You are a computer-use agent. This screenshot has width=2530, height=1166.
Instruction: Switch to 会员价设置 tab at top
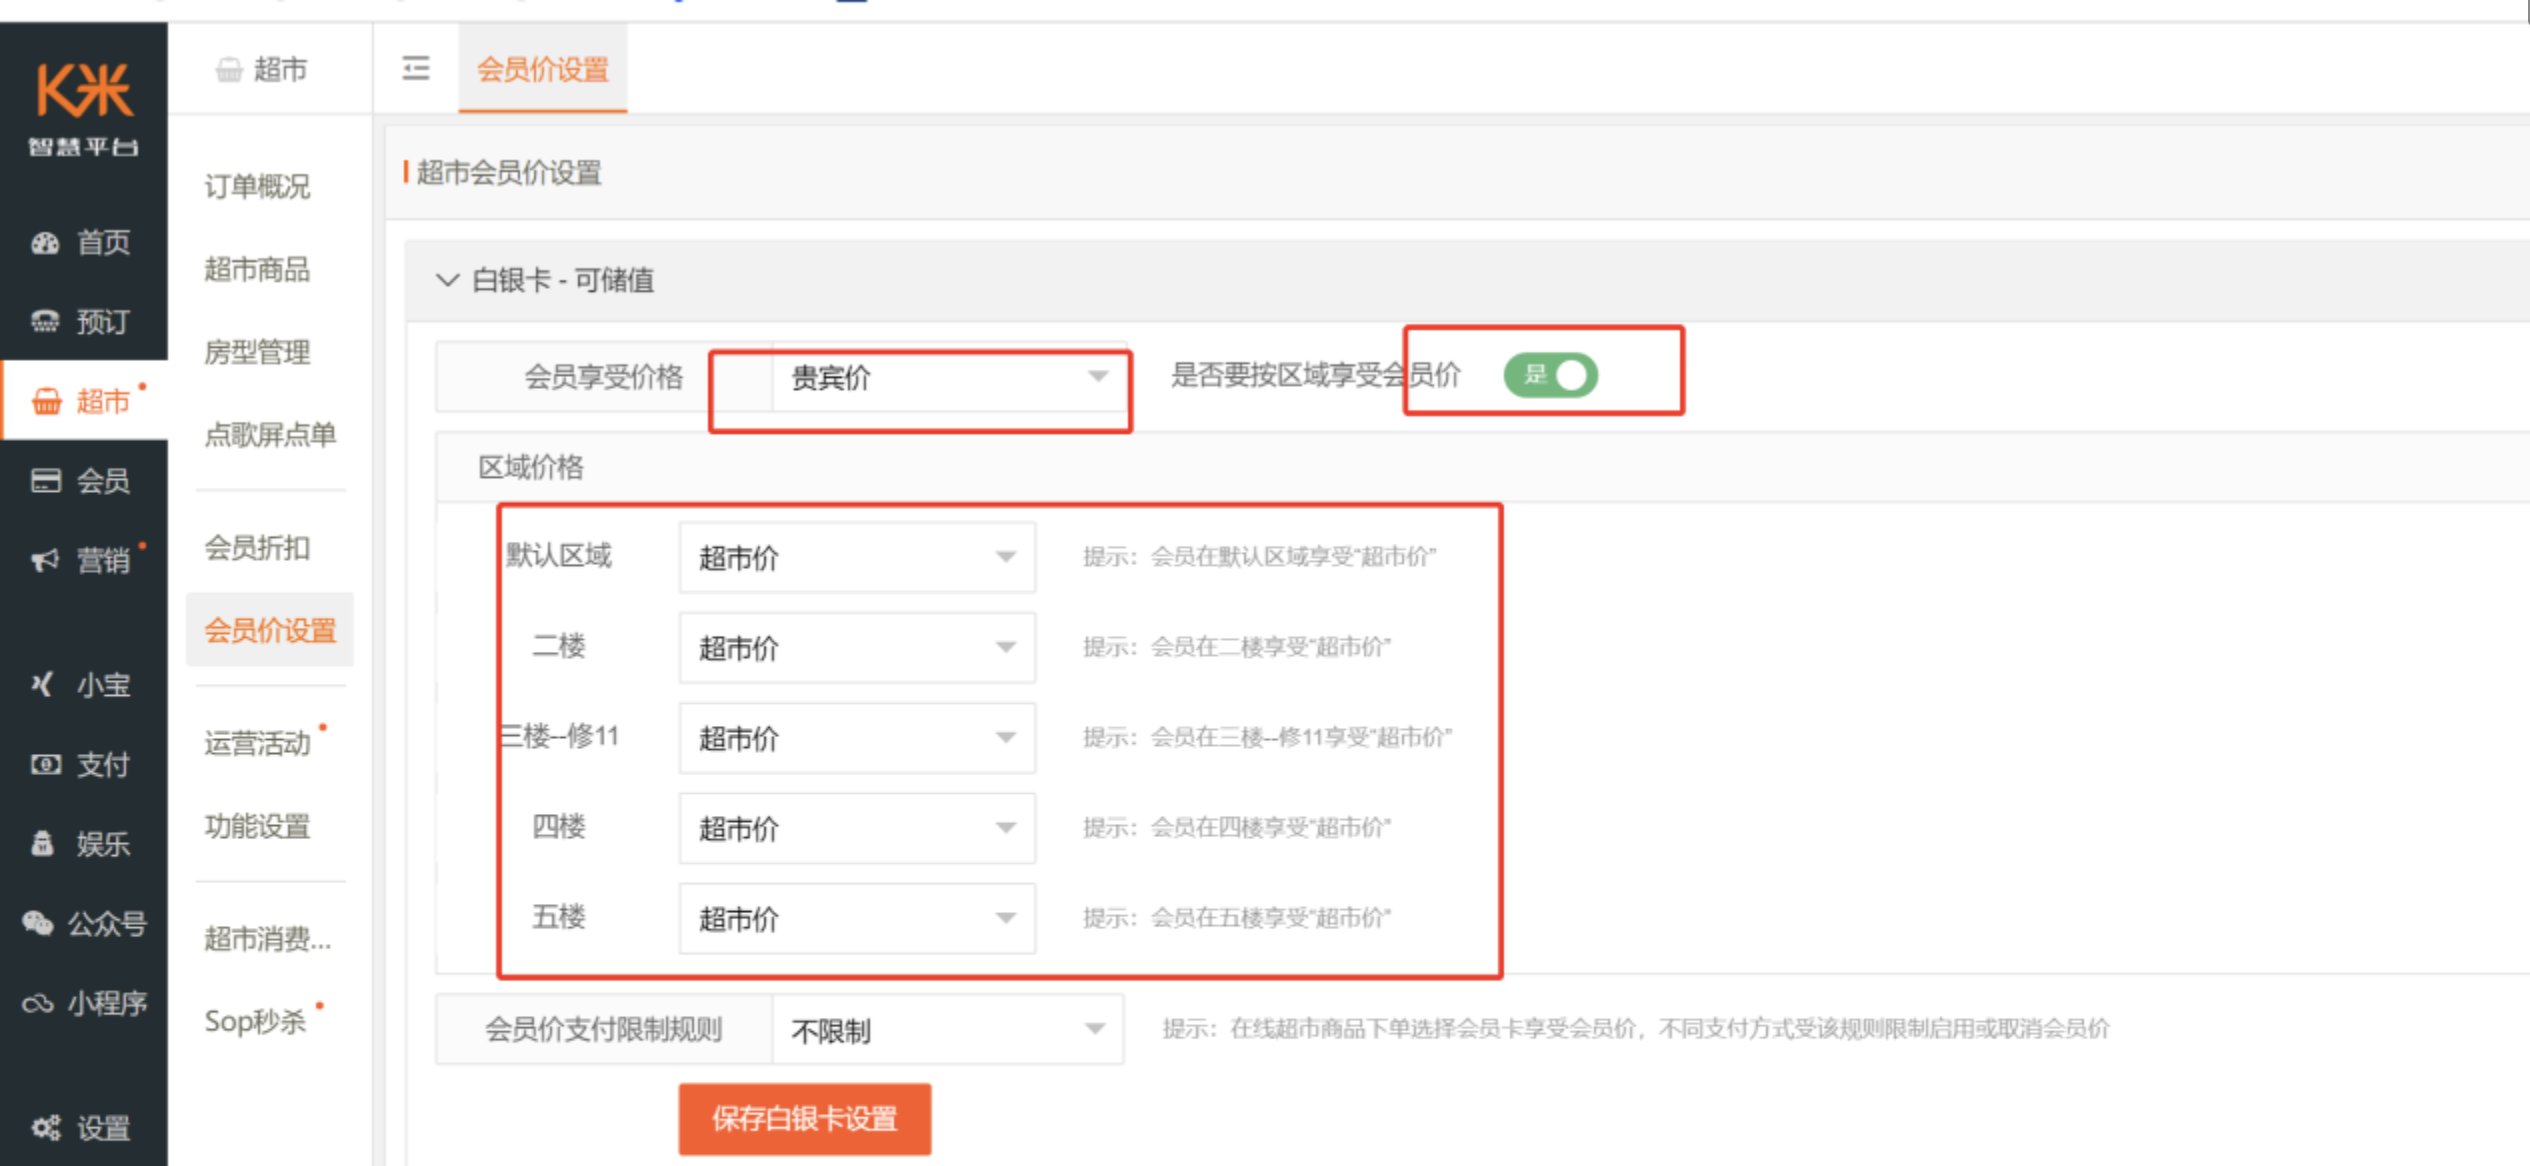543,69
